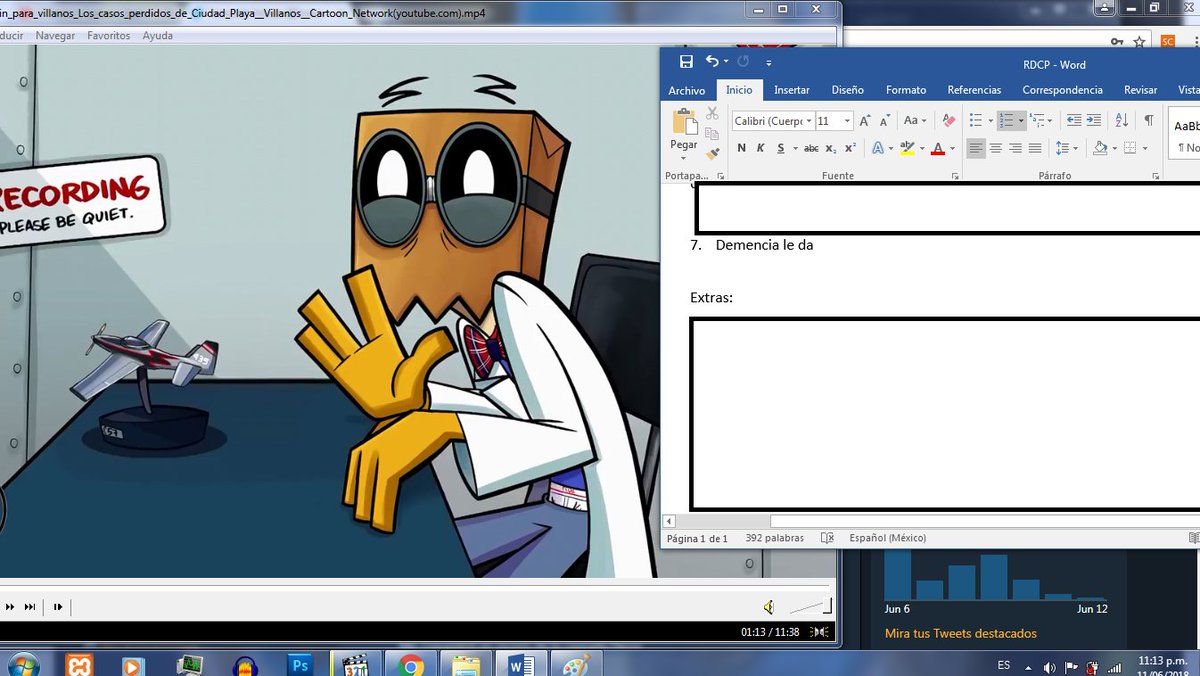Viewport: 1200px width, 676px height.
Task: Fast forward the video in the player
Action: click(9, 607)
